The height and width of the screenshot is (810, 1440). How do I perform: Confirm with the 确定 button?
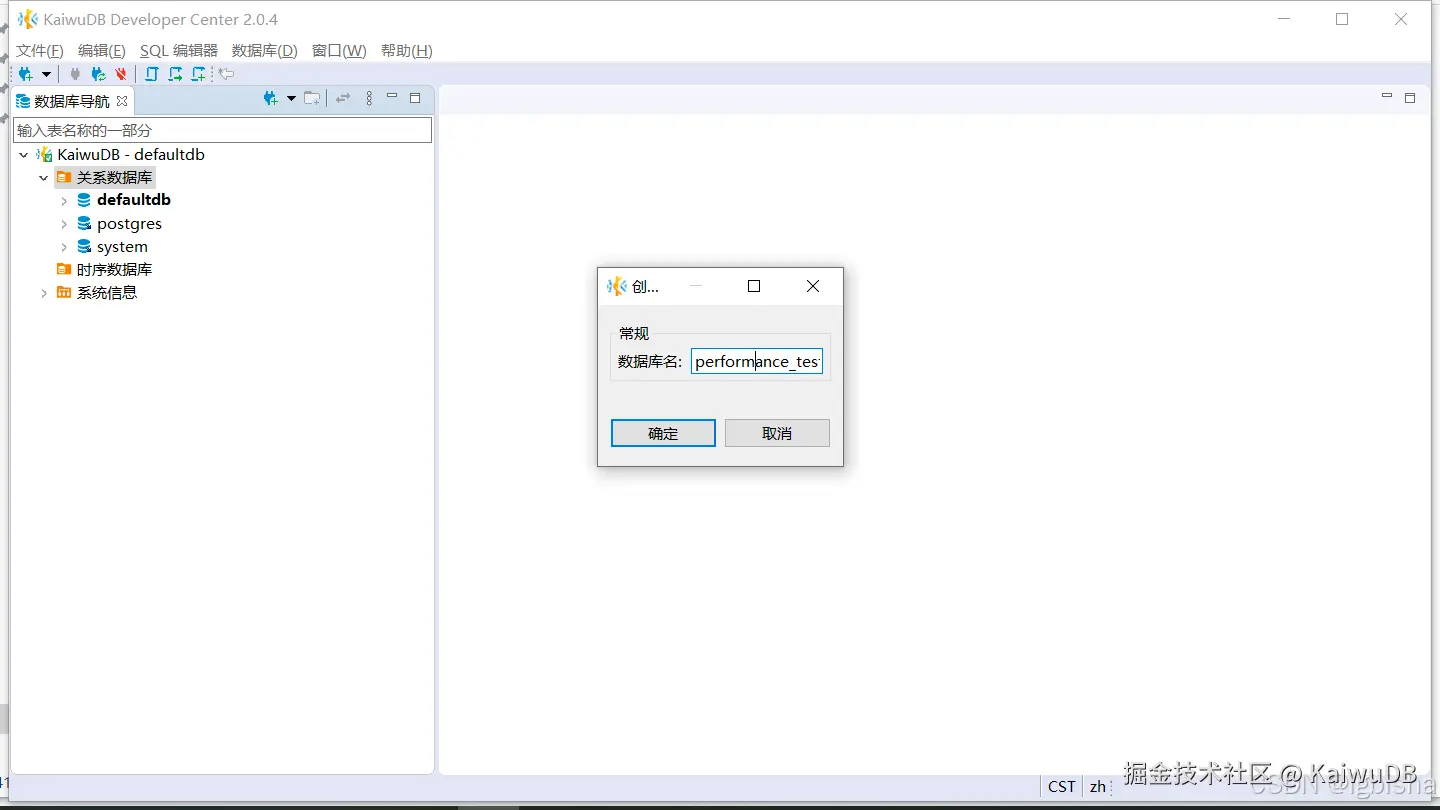tap(663, 433)
